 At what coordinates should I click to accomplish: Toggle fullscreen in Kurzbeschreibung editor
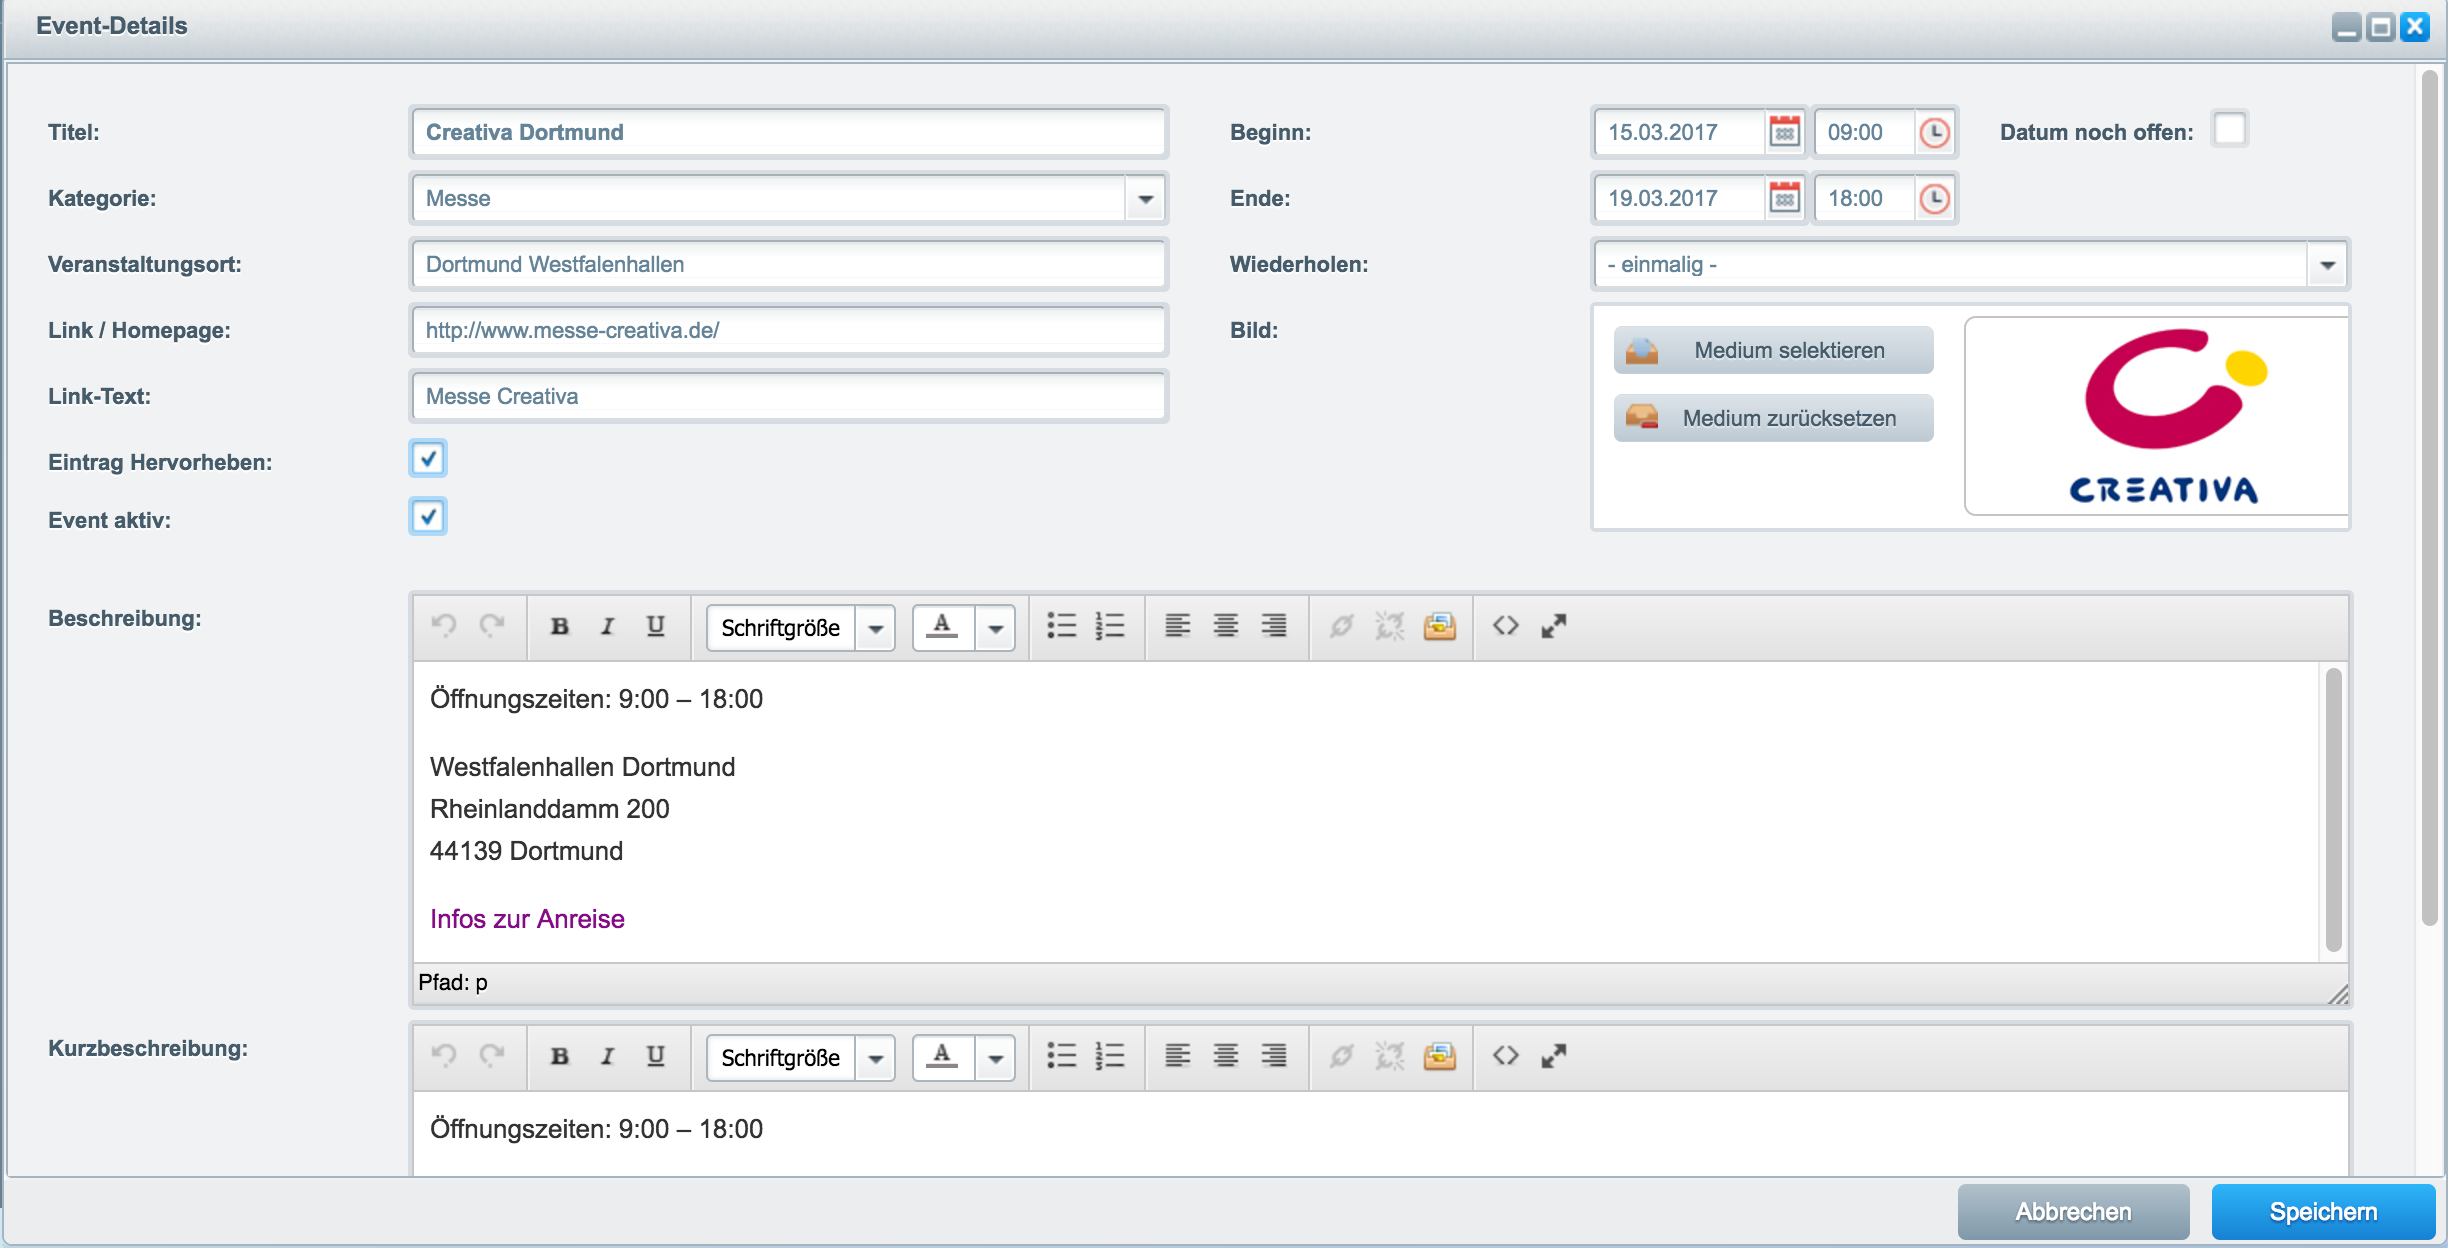coord(1554,1056)
